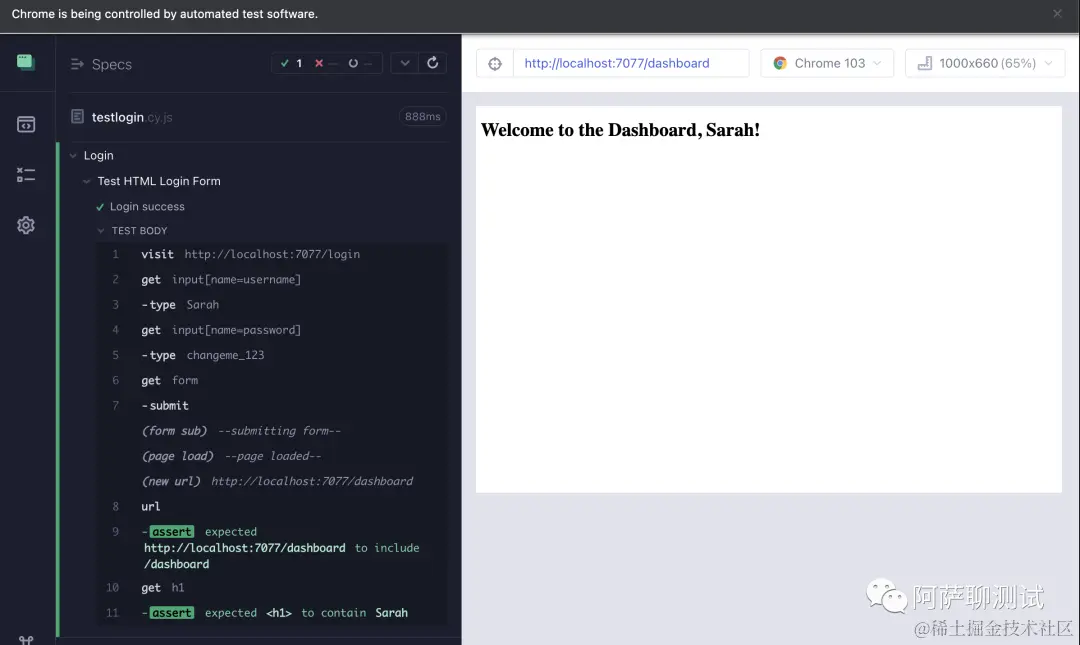
Task: Open the Chrome 103 browser dropdown
Action: (827, 63)
